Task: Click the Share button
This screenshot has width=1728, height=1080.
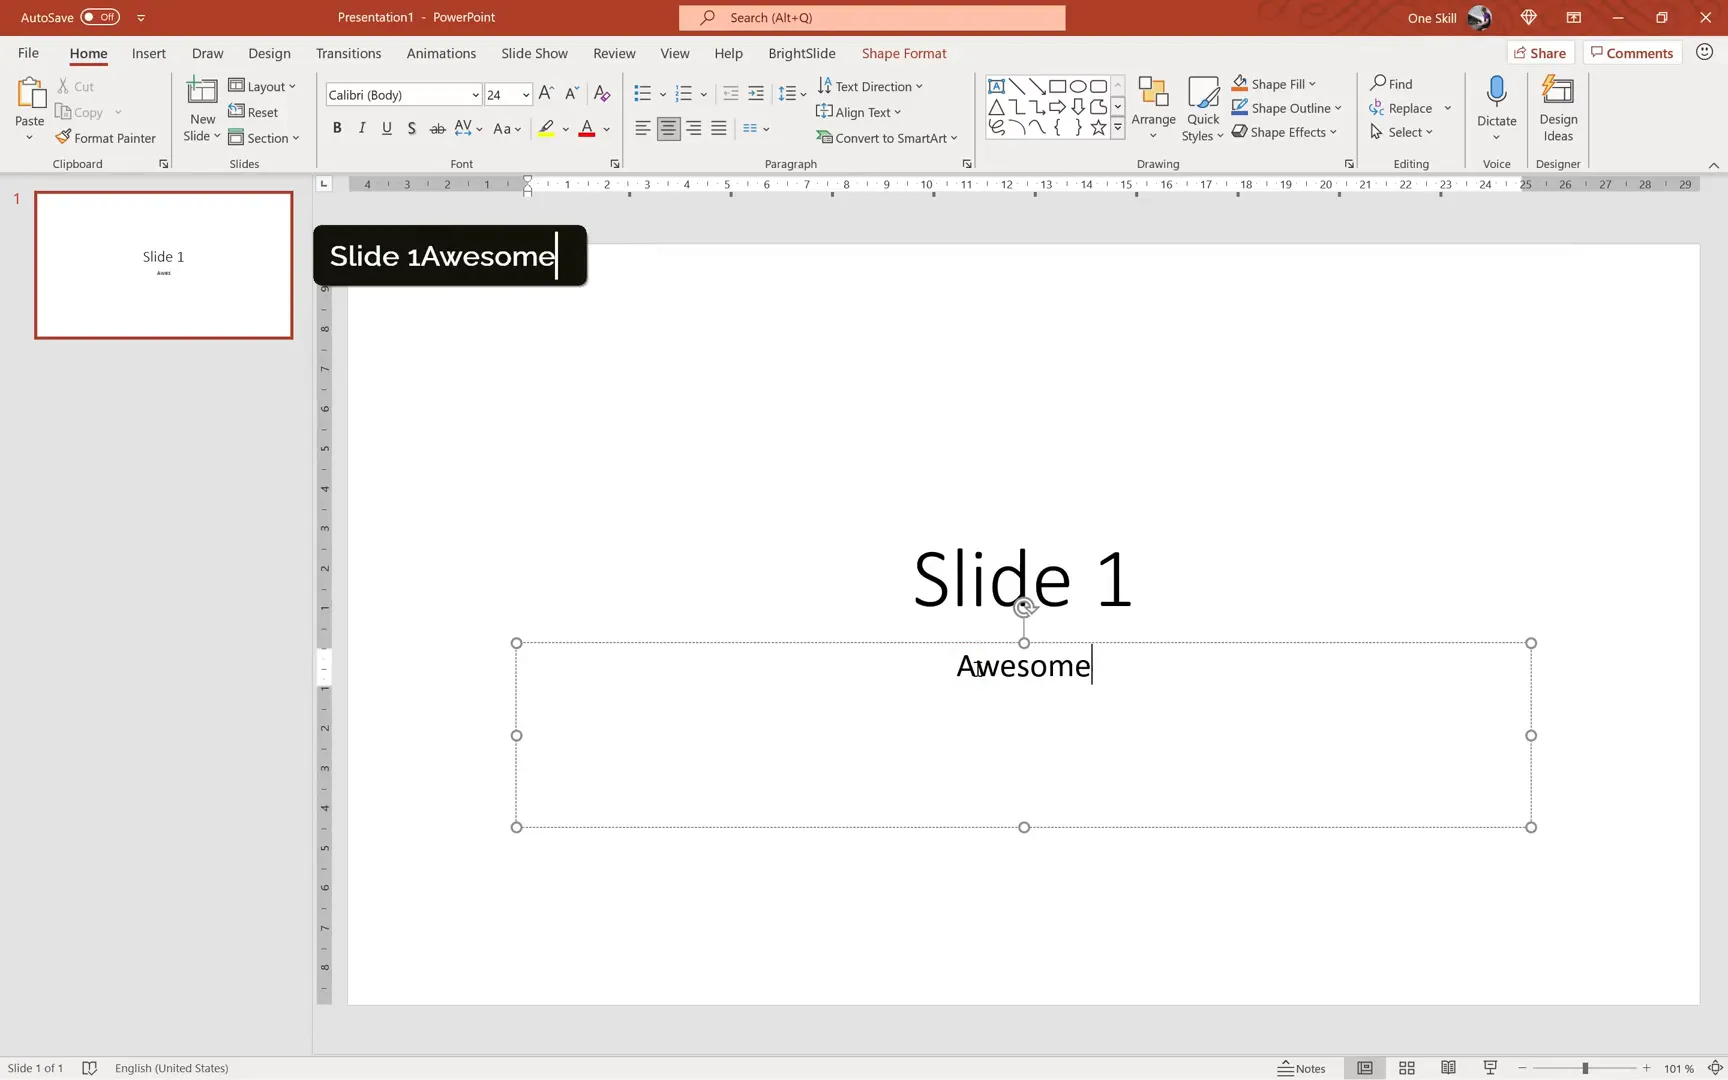Action: (1541, 53)
